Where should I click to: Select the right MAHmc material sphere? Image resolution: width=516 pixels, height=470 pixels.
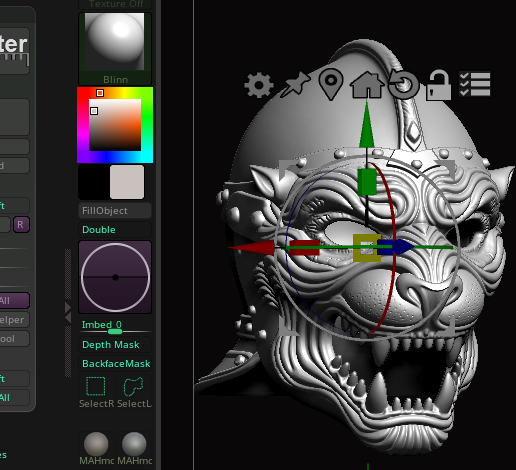click(x=134, y=448)
